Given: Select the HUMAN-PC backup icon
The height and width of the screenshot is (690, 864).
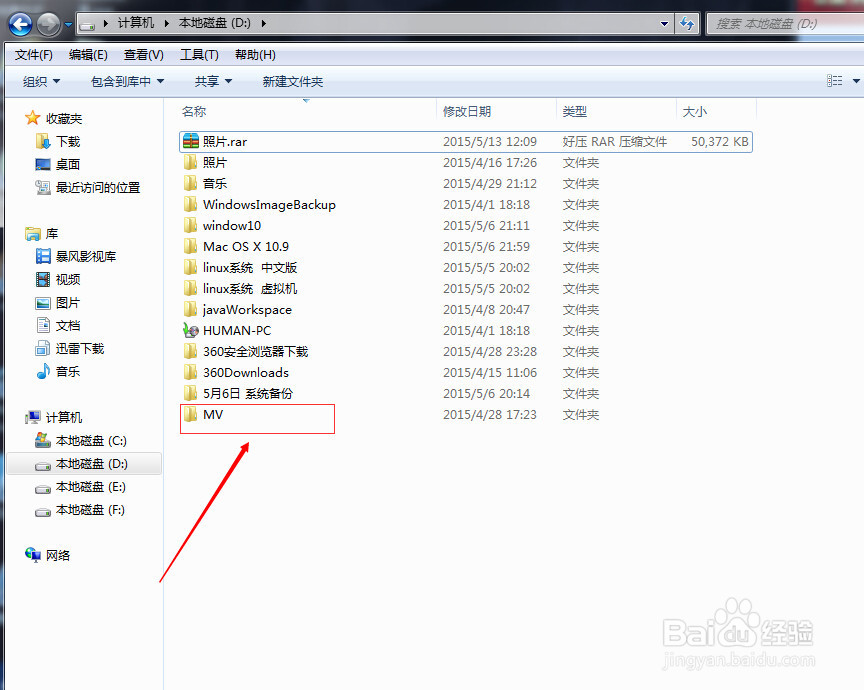Looking at the screenshot, I should pyautogui.click(x=191, y=330).
